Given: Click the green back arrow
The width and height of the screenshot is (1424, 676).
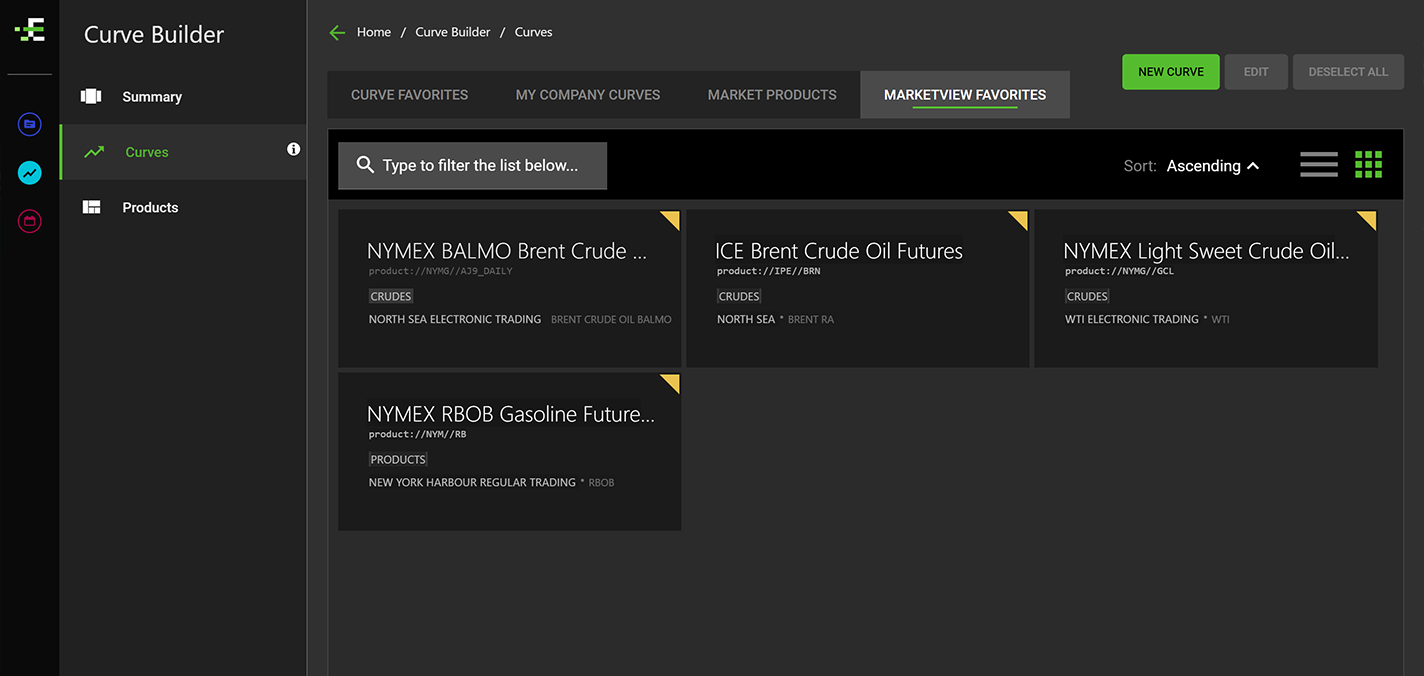Looking at the screenshot, I should pyautogui.click(x=337, y=32).
